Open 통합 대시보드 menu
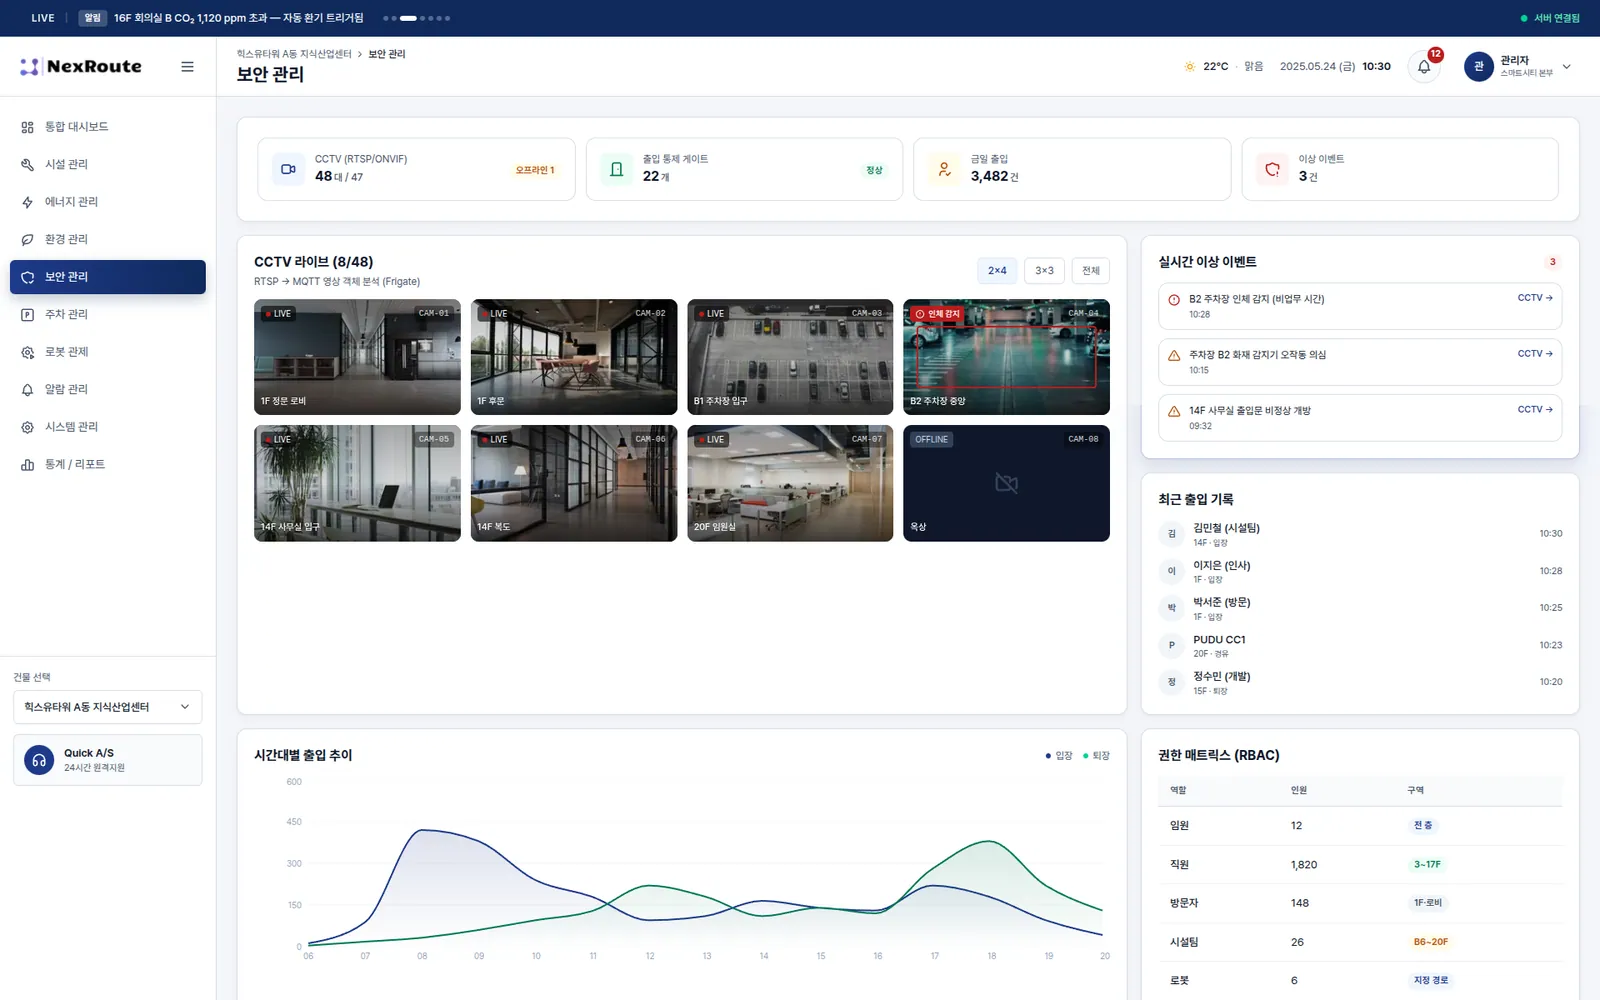This screenshot has width=1600, height=1000. (108, 127)
